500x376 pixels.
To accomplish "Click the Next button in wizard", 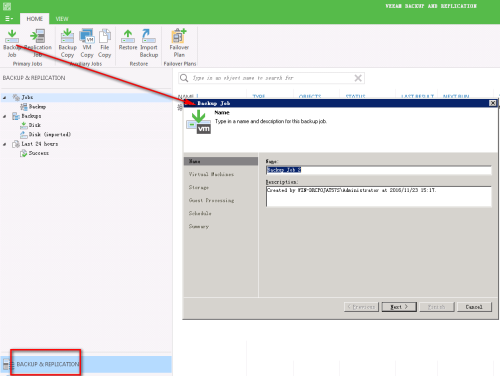I will click(x=399, y=307).
